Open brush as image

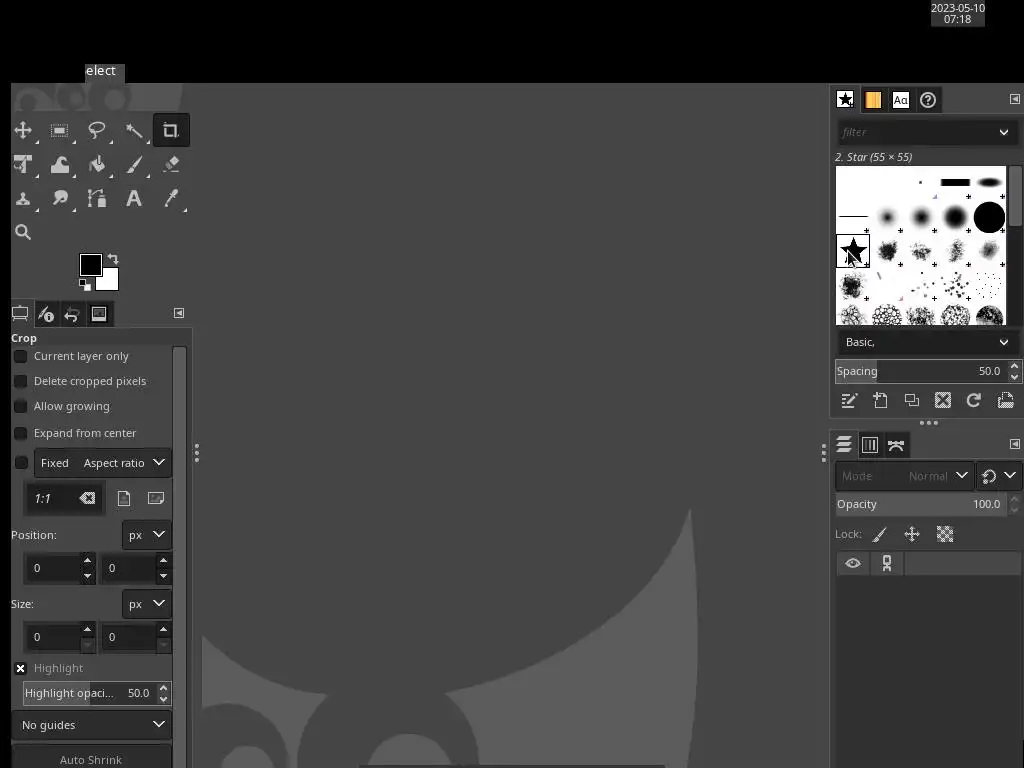(1006, 400)
